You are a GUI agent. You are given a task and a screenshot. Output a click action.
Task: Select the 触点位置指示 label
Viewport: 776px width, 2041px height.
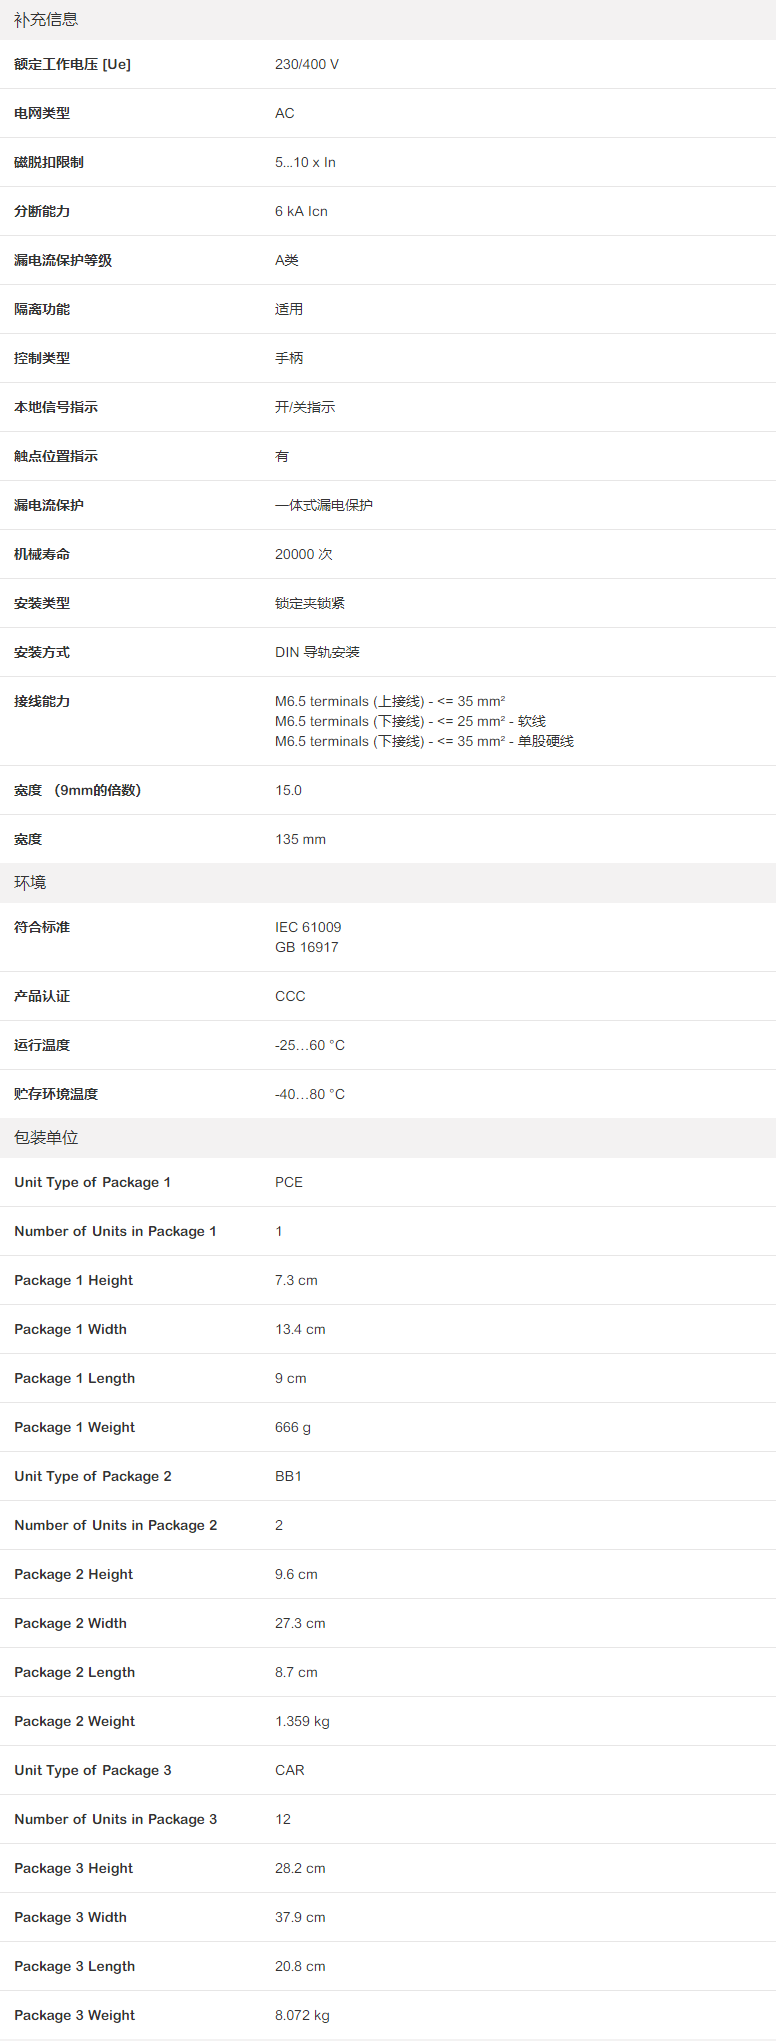point(56,456)
